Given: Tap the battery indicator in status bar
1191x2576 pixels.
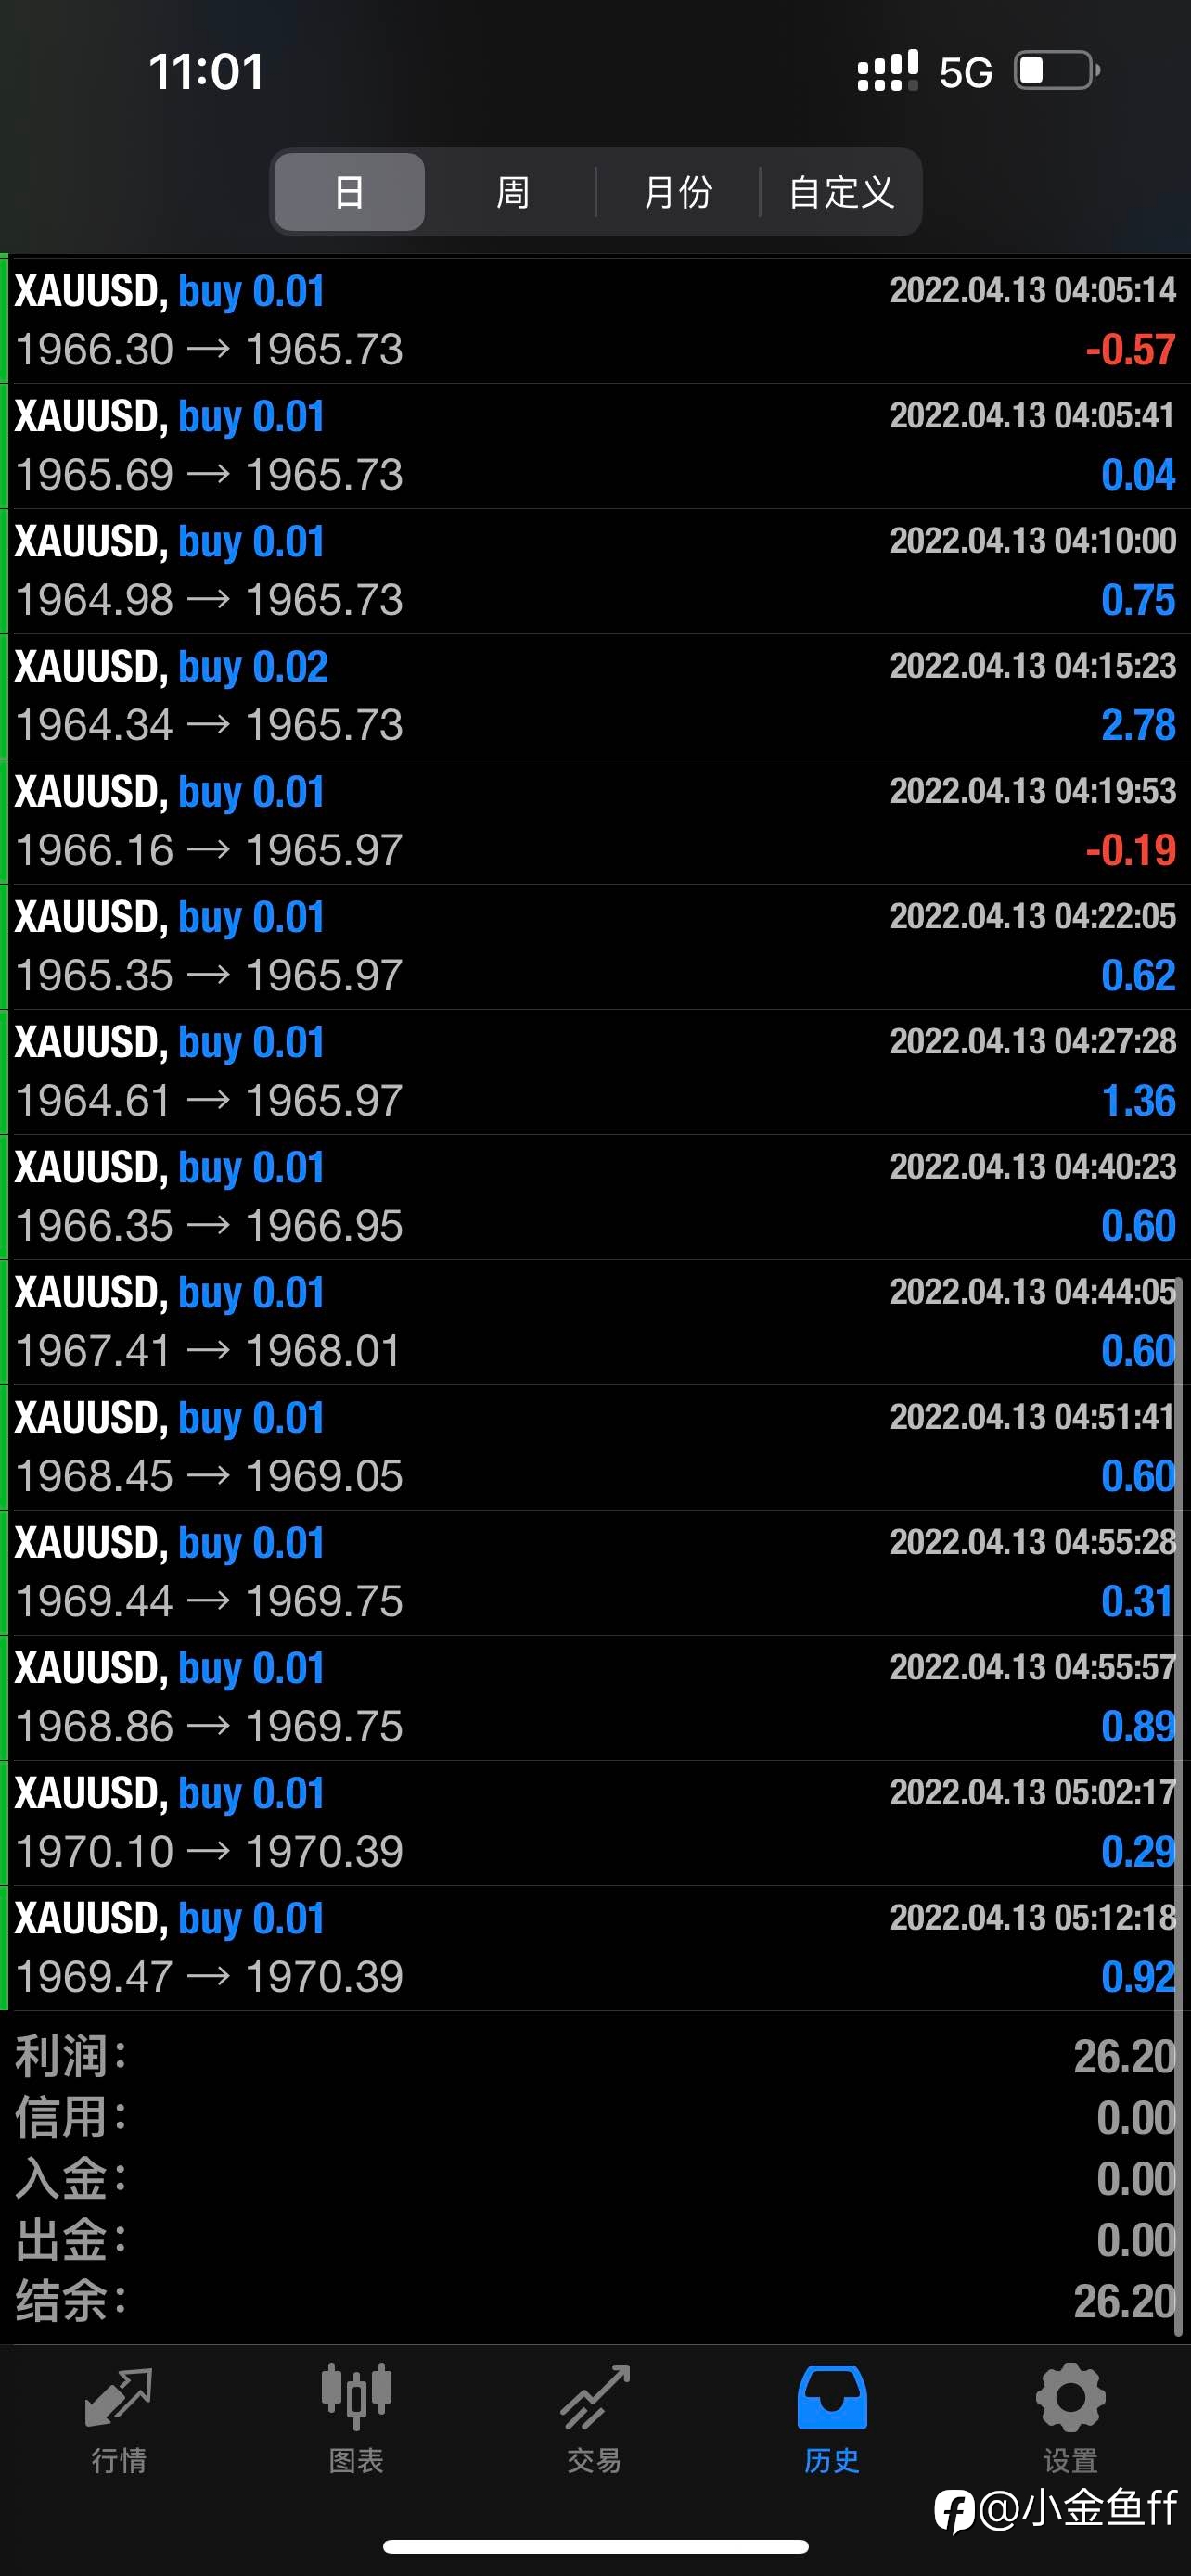Looking at the screenshot, I should (1057, 71).
